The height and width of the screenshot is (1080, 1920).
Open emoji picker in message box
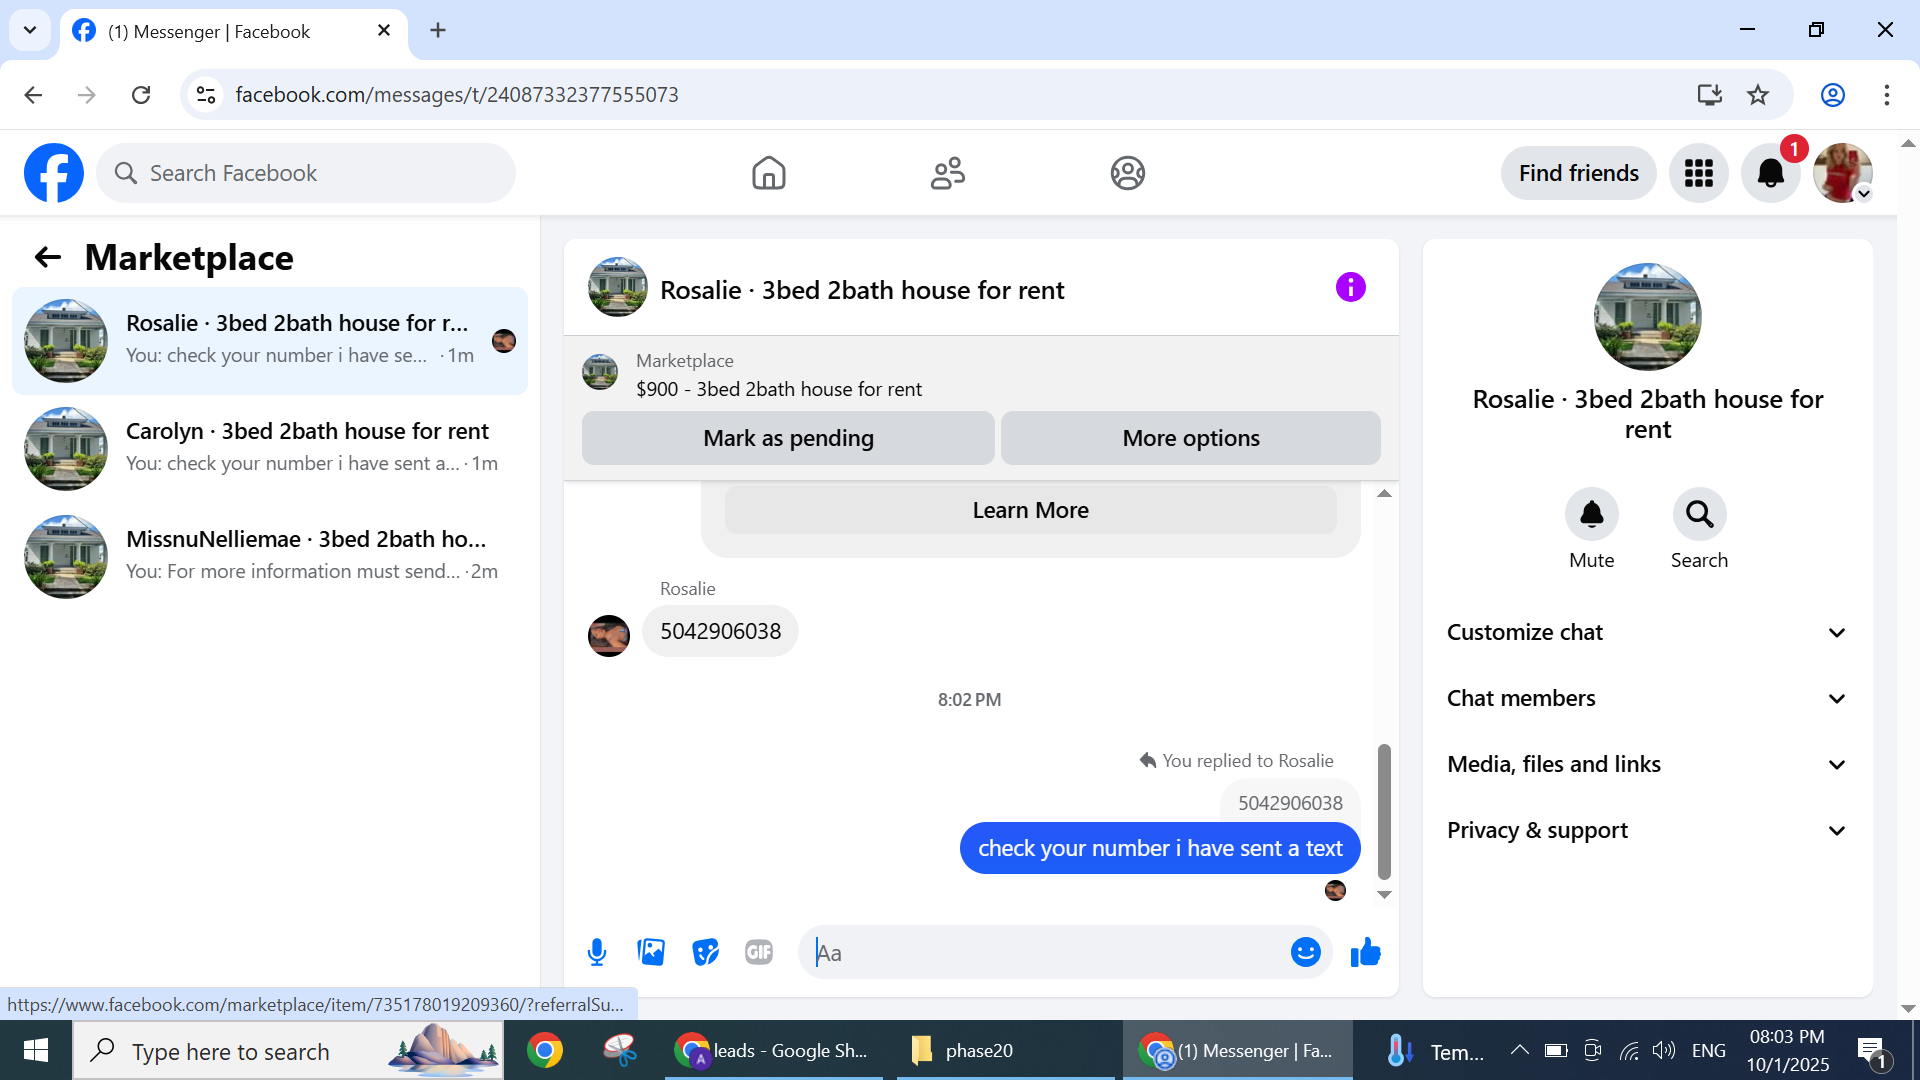point(1305,952)
